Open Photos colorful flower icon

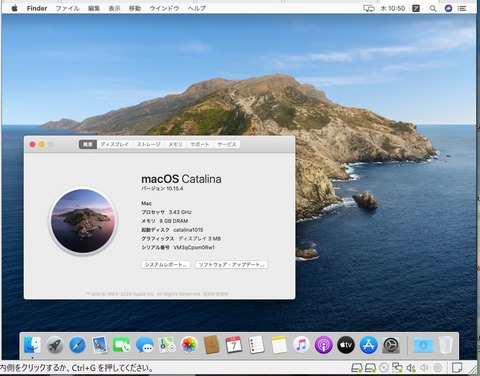[189, 345]
